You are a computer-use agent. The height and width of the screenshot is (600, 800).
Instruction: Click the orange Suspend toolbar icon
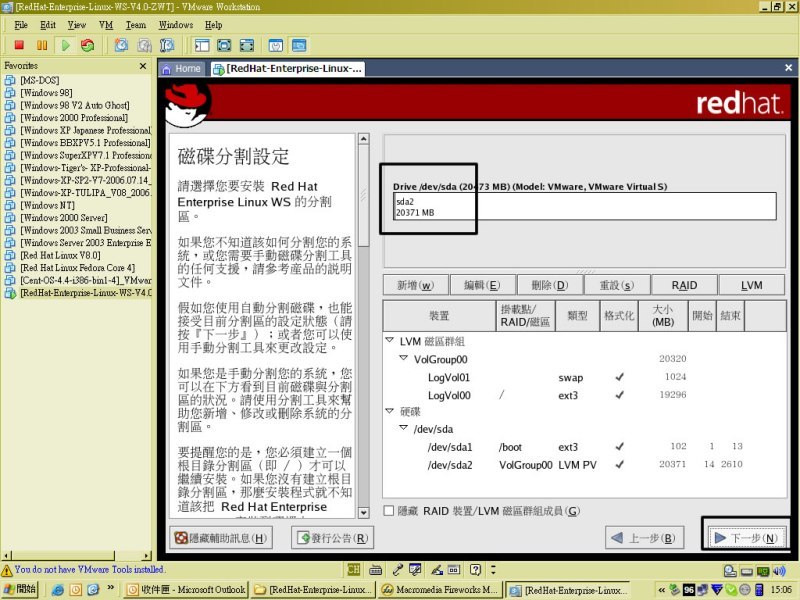tap(42, 45)
